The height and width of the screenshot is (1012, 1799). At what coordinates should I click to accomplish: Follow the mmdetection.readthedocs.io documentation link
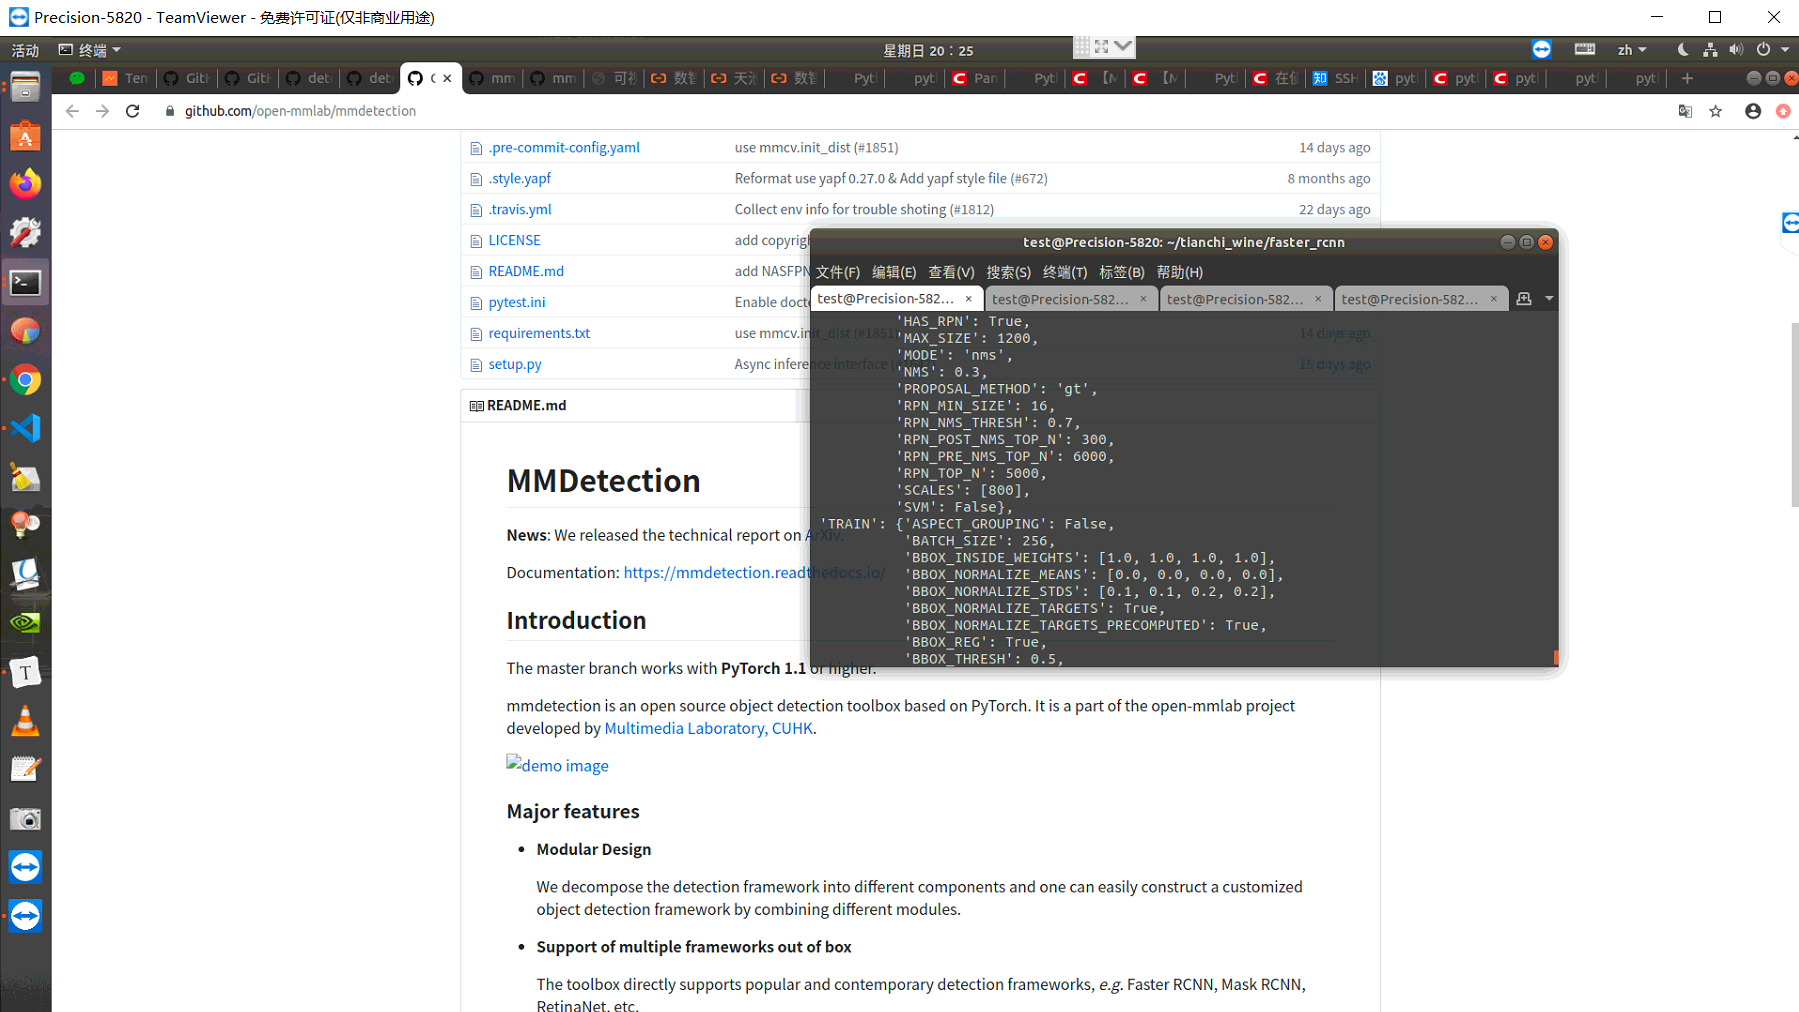coord(754,572)
